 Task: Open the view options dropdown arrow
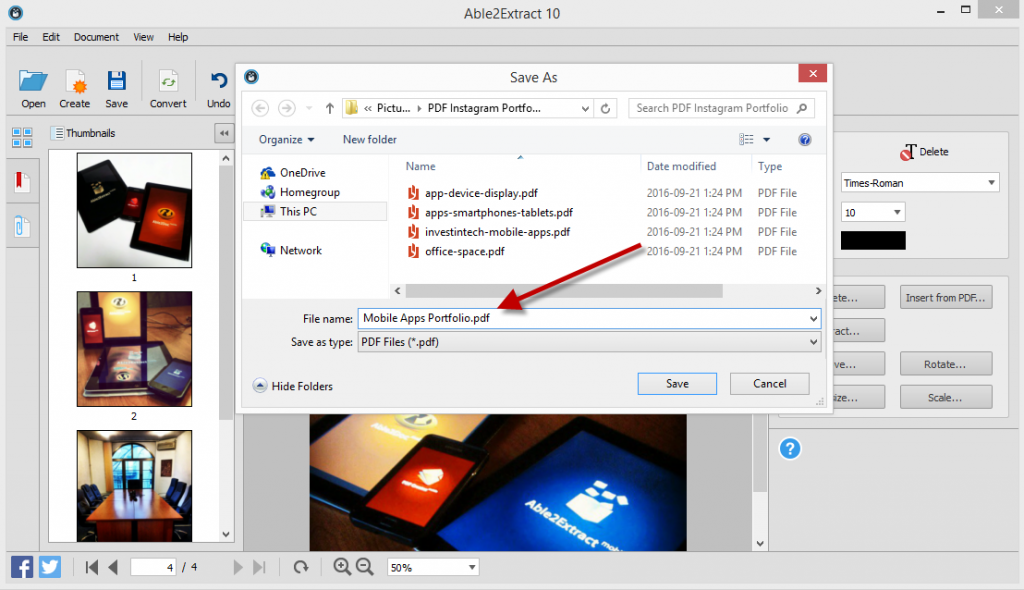coord(767,139)
